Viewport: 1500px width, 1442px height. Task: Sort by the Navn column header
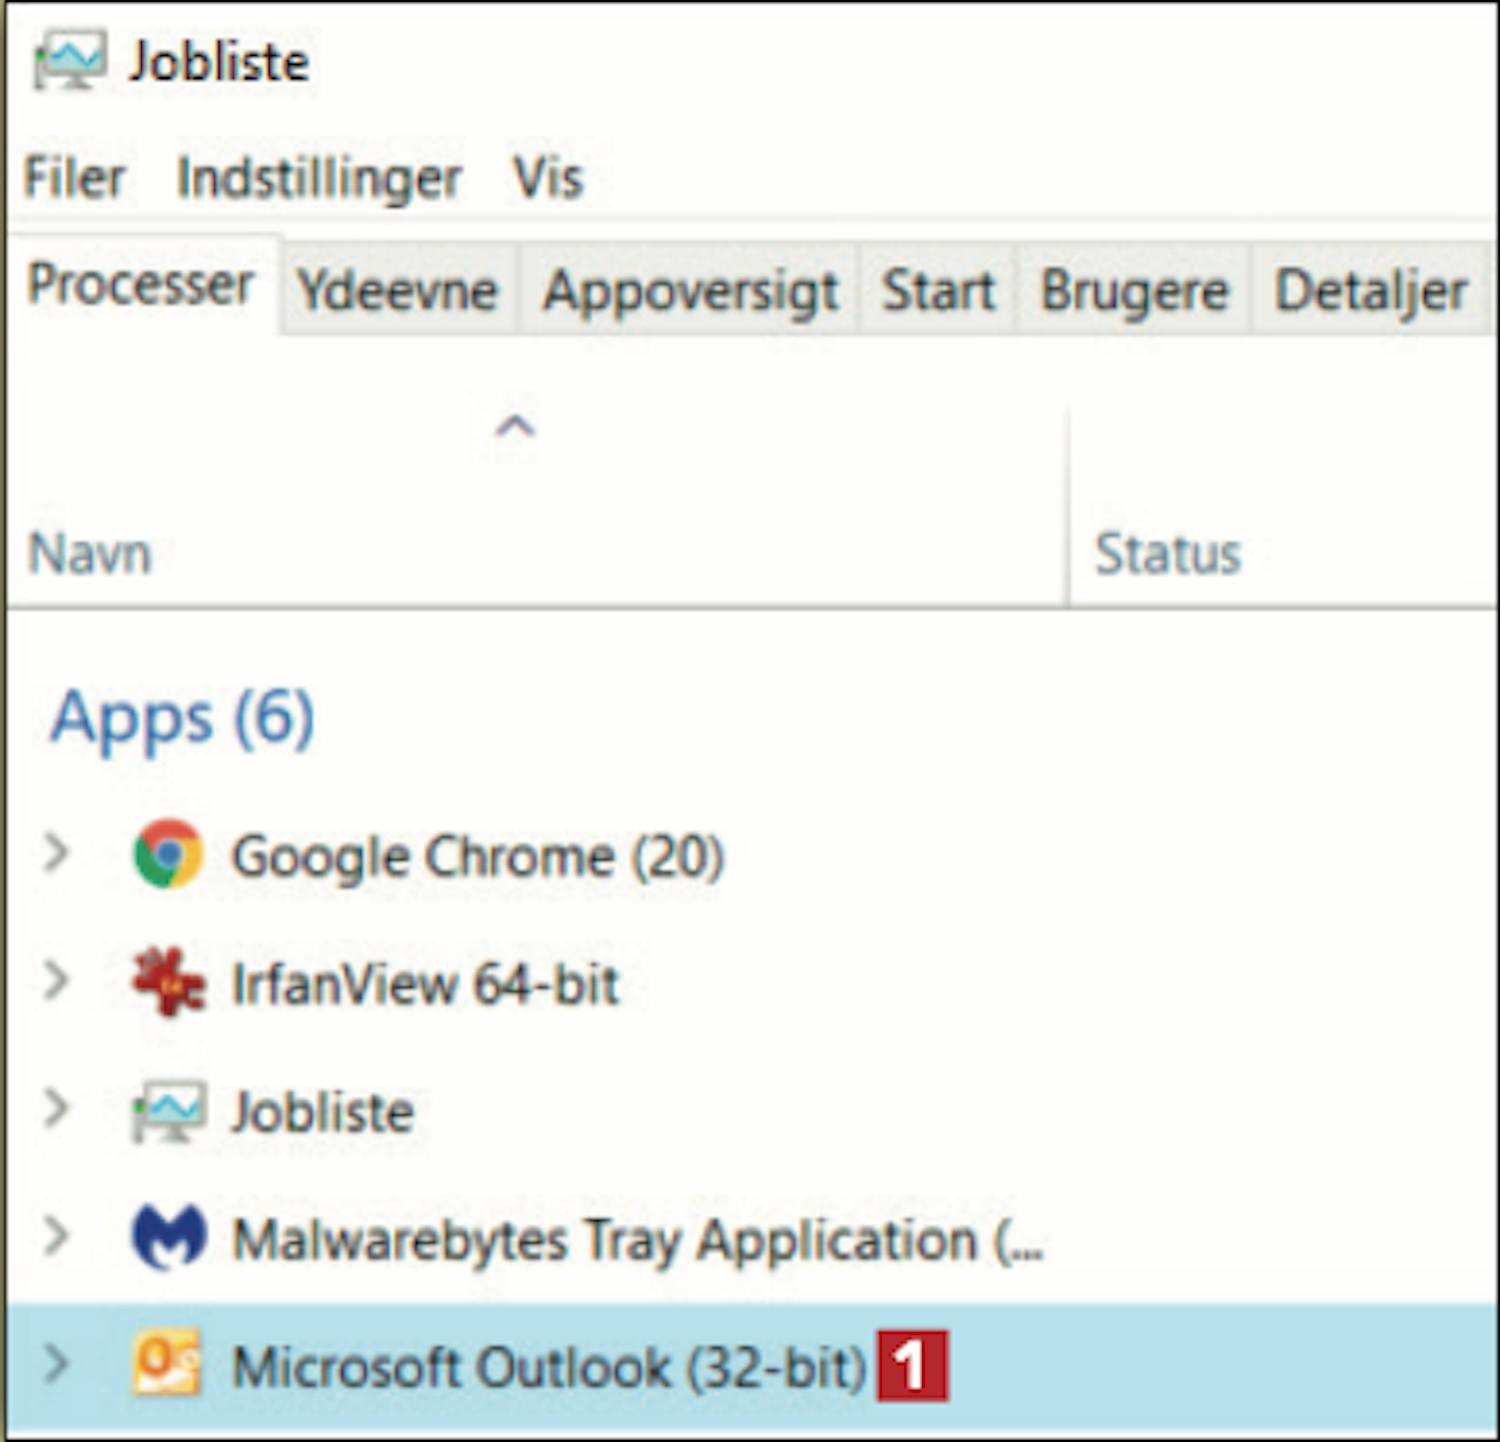[90, 554]
